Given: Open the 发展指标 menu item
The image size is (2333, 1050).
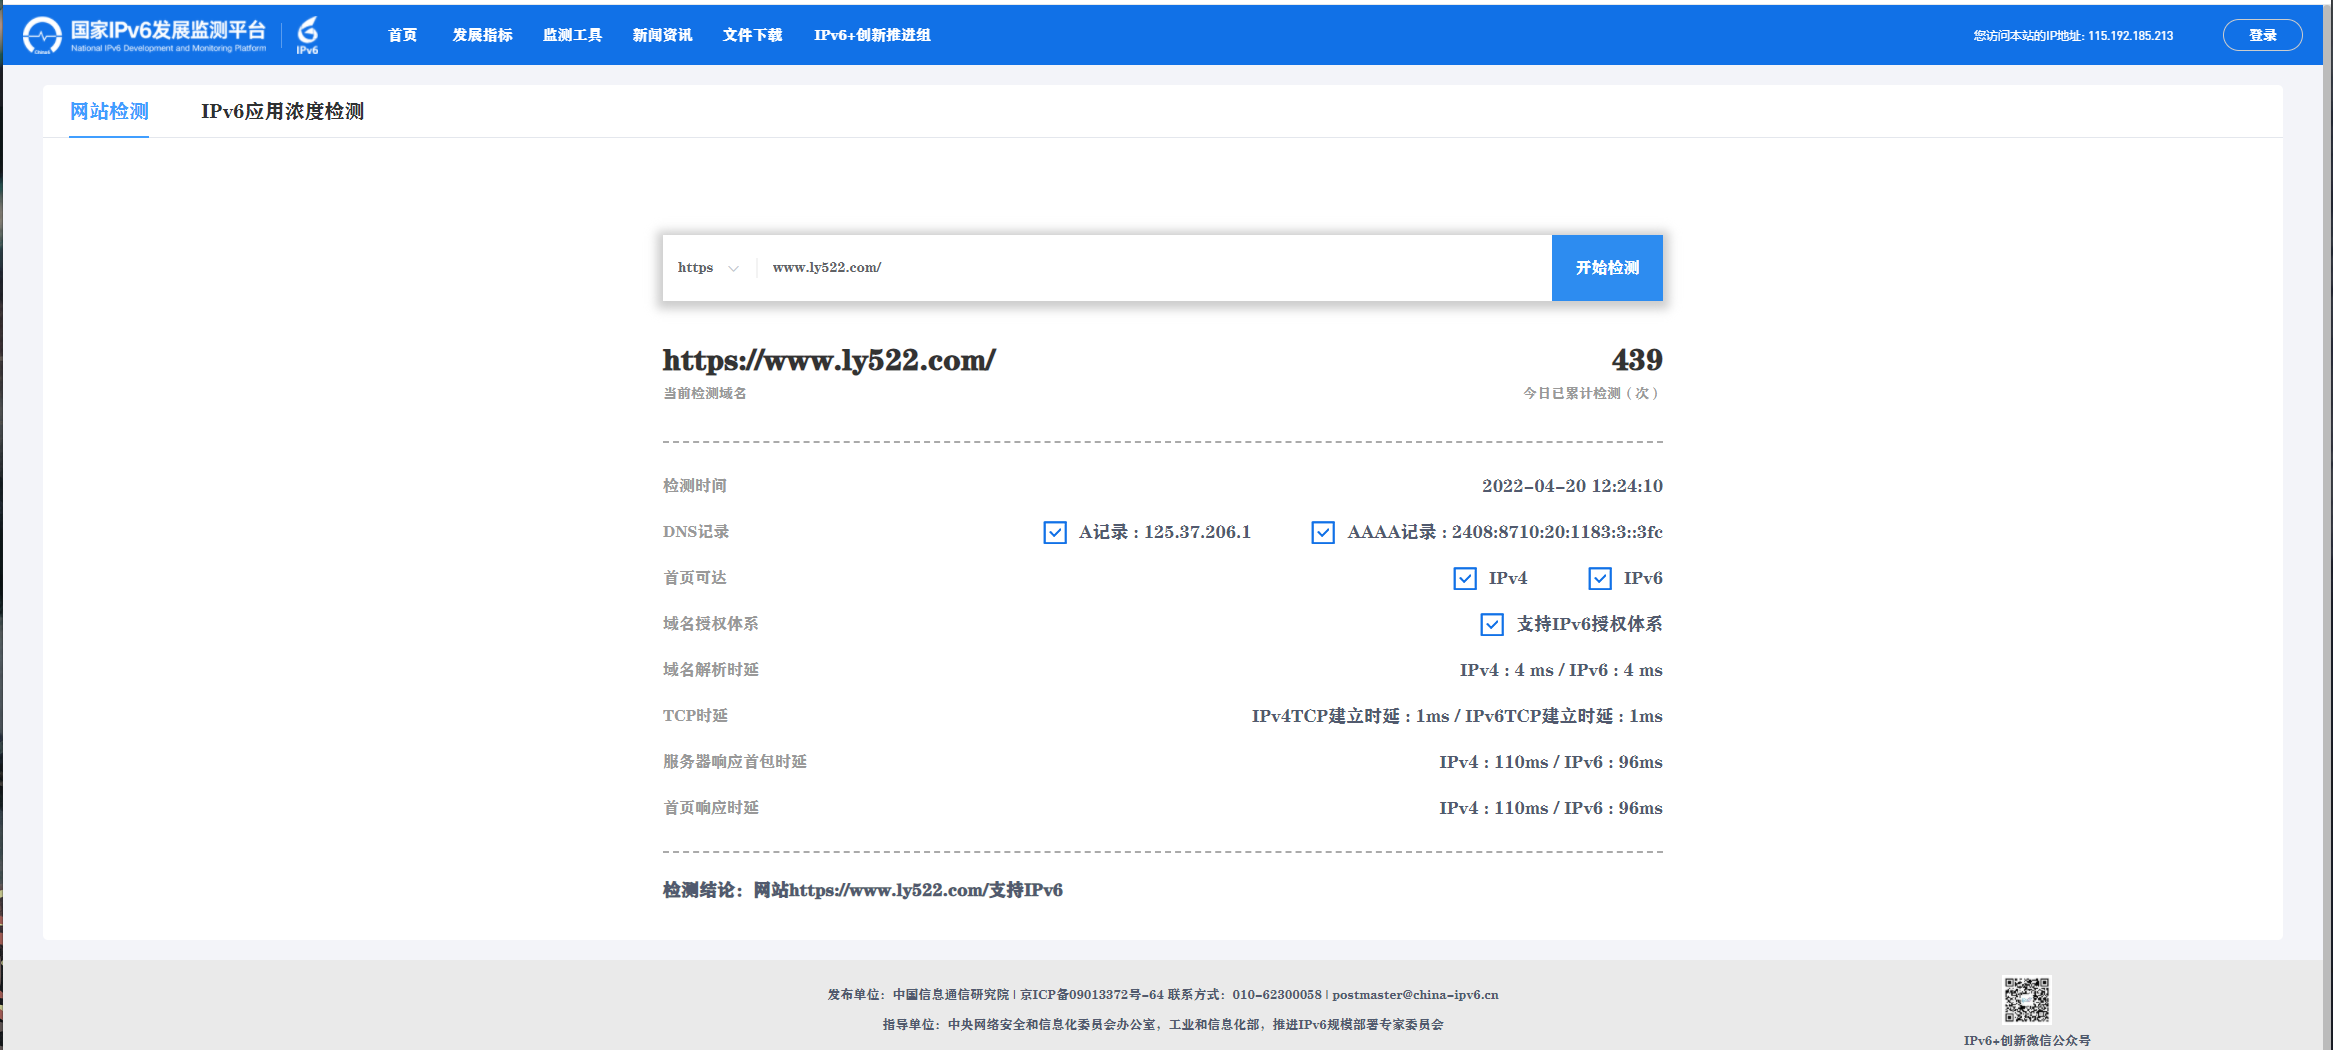Looking at the screenshot, I should pos(481,34).
